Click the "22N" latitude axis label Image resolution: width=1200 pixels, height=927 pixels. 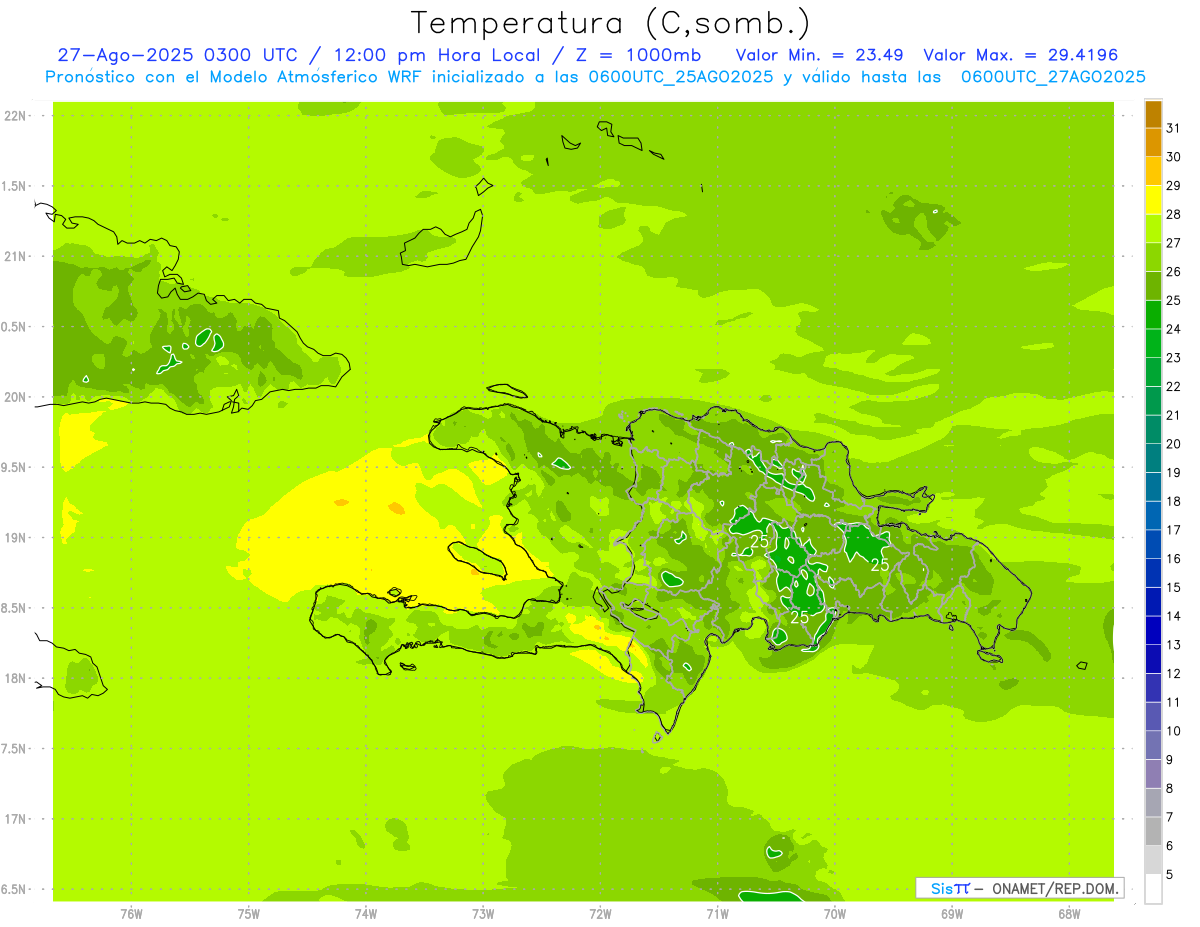click(17, 116)
